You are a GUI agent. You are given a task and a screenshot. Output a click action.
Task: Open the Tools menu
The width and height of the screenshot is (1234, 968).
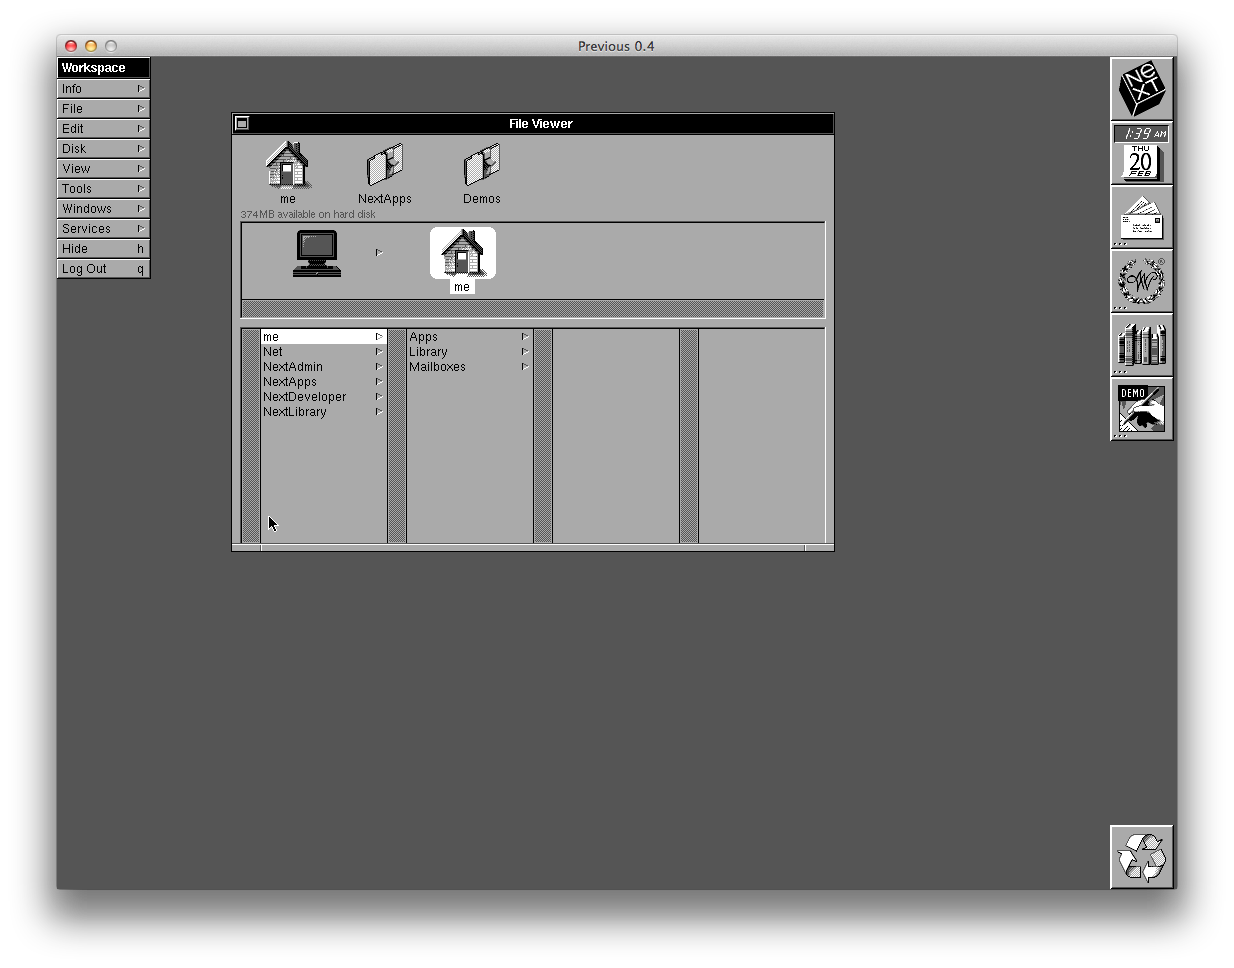(103, 188)
